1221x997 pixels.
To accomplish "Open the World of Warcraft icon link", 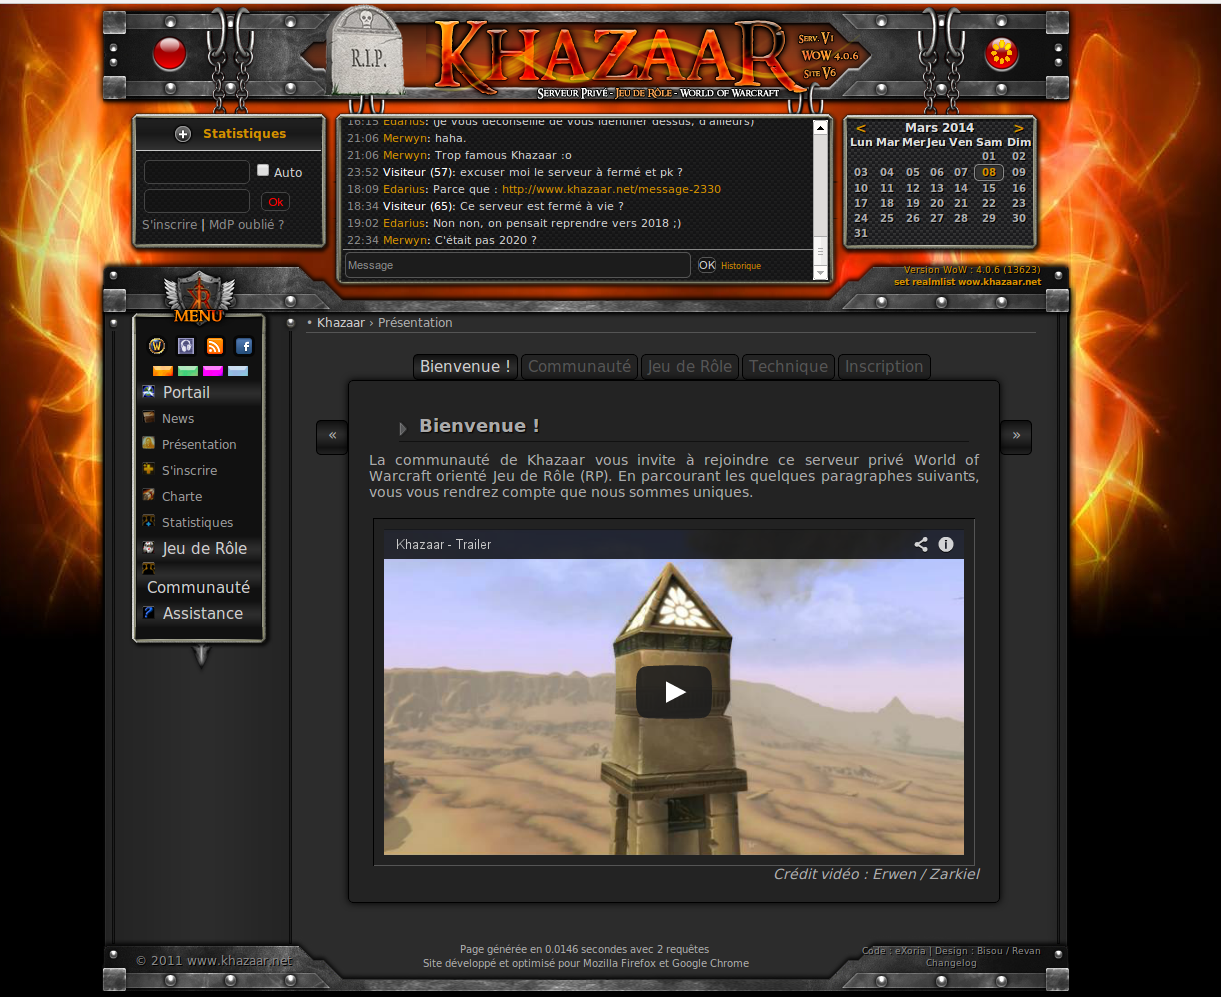I will click(x=157, y=346).
